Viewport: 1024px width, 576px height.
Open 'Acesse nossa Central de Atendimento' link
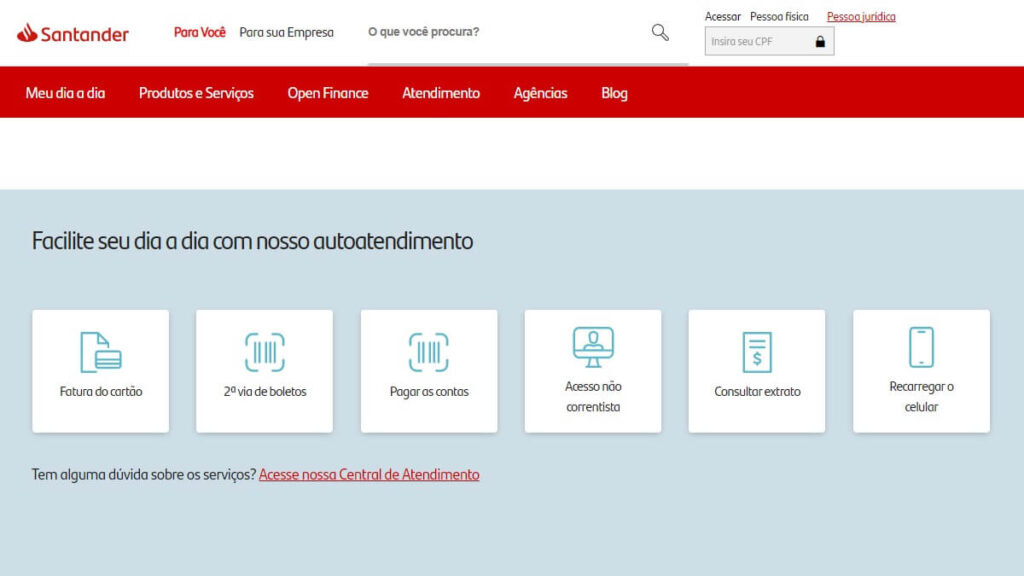pyautogui.click(x=369, y=474)
